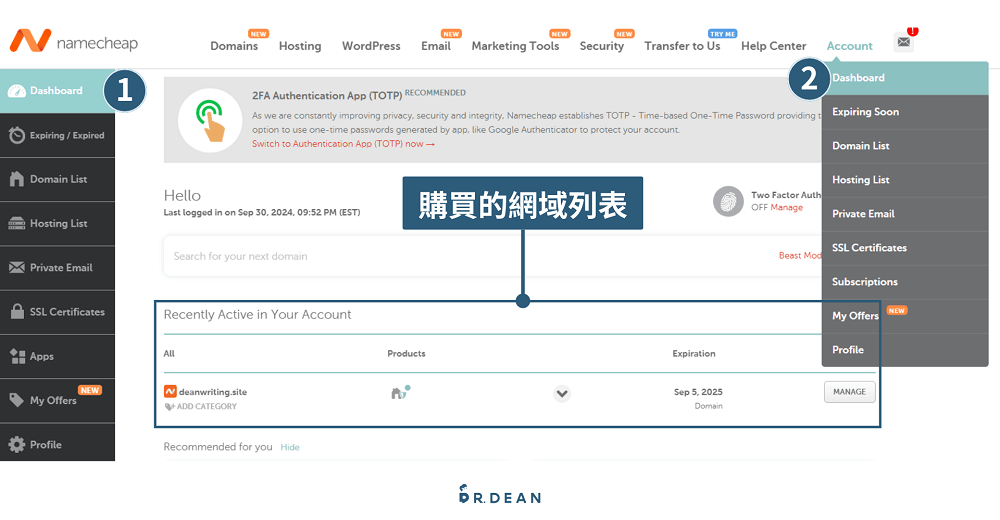Open Expiring / Expired in left sidebar

coord(57,135)
